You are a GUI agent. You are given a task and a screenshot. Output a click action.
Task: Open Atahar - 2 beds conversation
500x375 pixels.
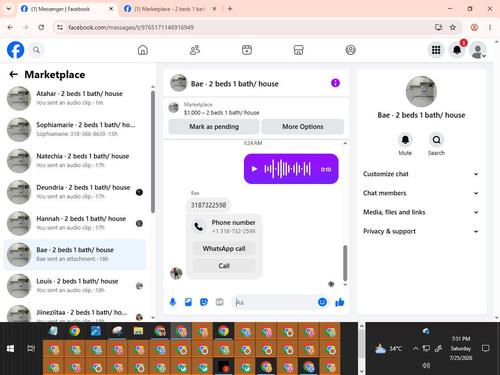tap(75, 98)
